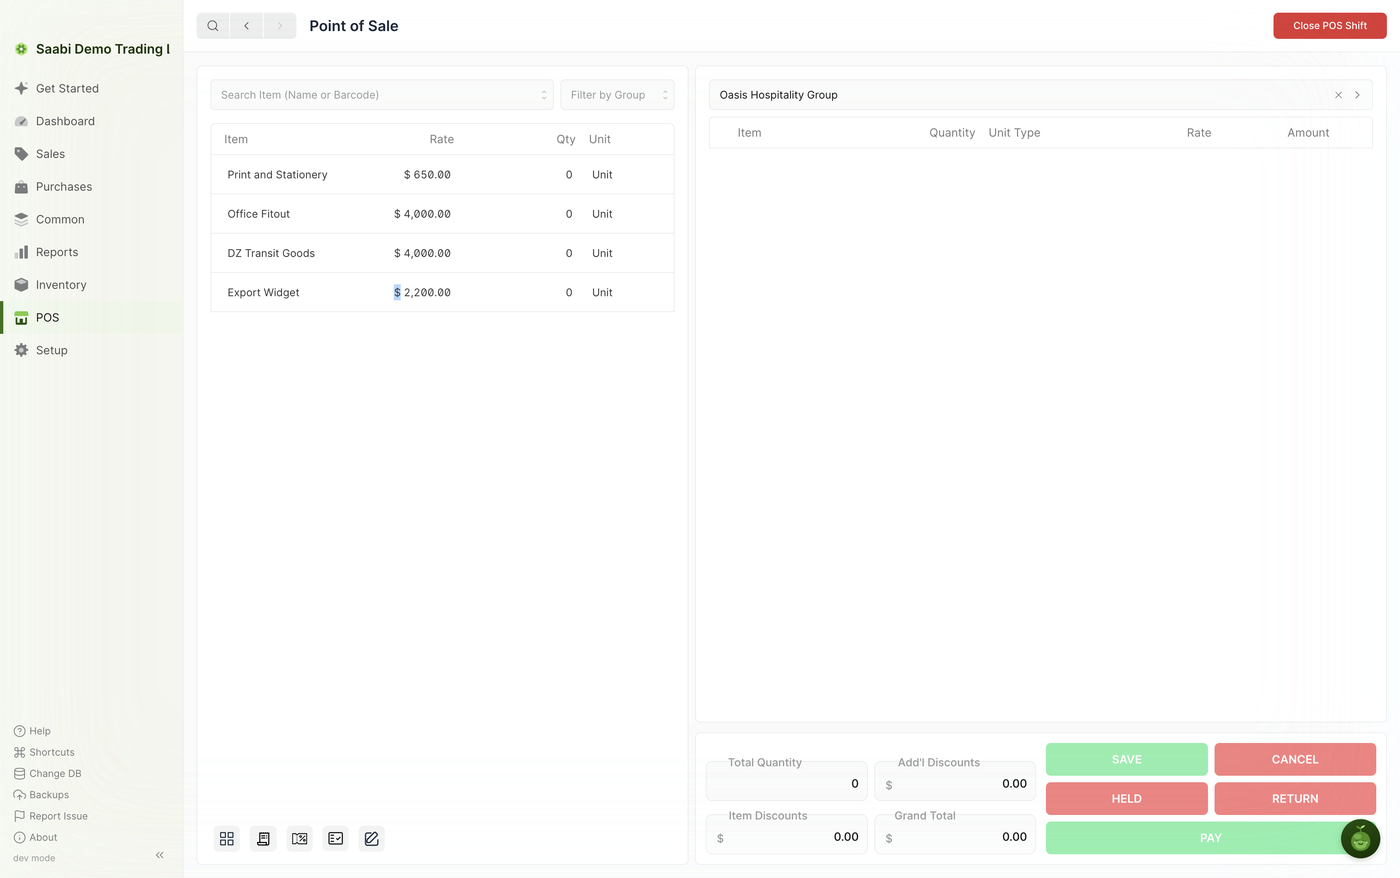Open the coupon discount icon

[x=299, y=839]
